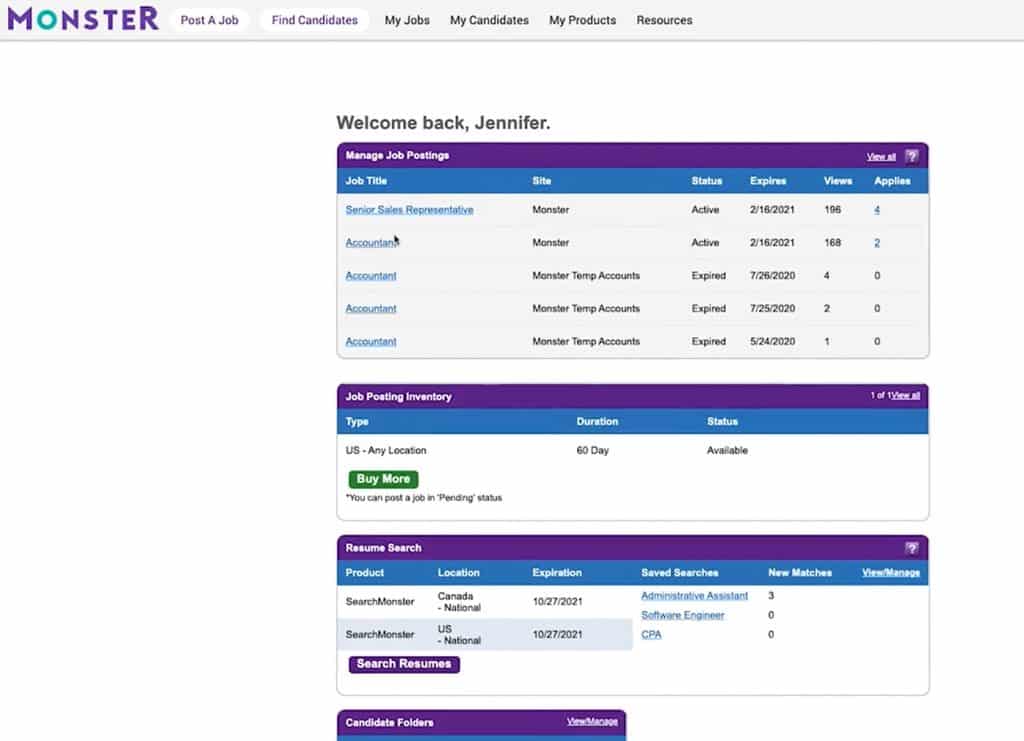
Task: Click the Find Candidates button
Action: (x=314, y=19)
